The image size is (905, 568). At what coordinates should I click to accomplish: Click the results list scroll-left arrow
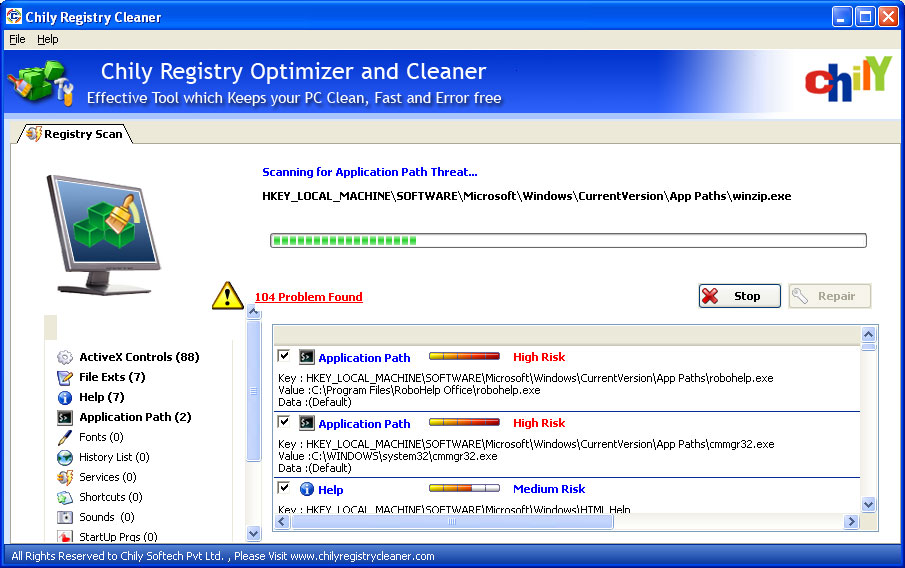pyautogui.click(x=282, y=522)
